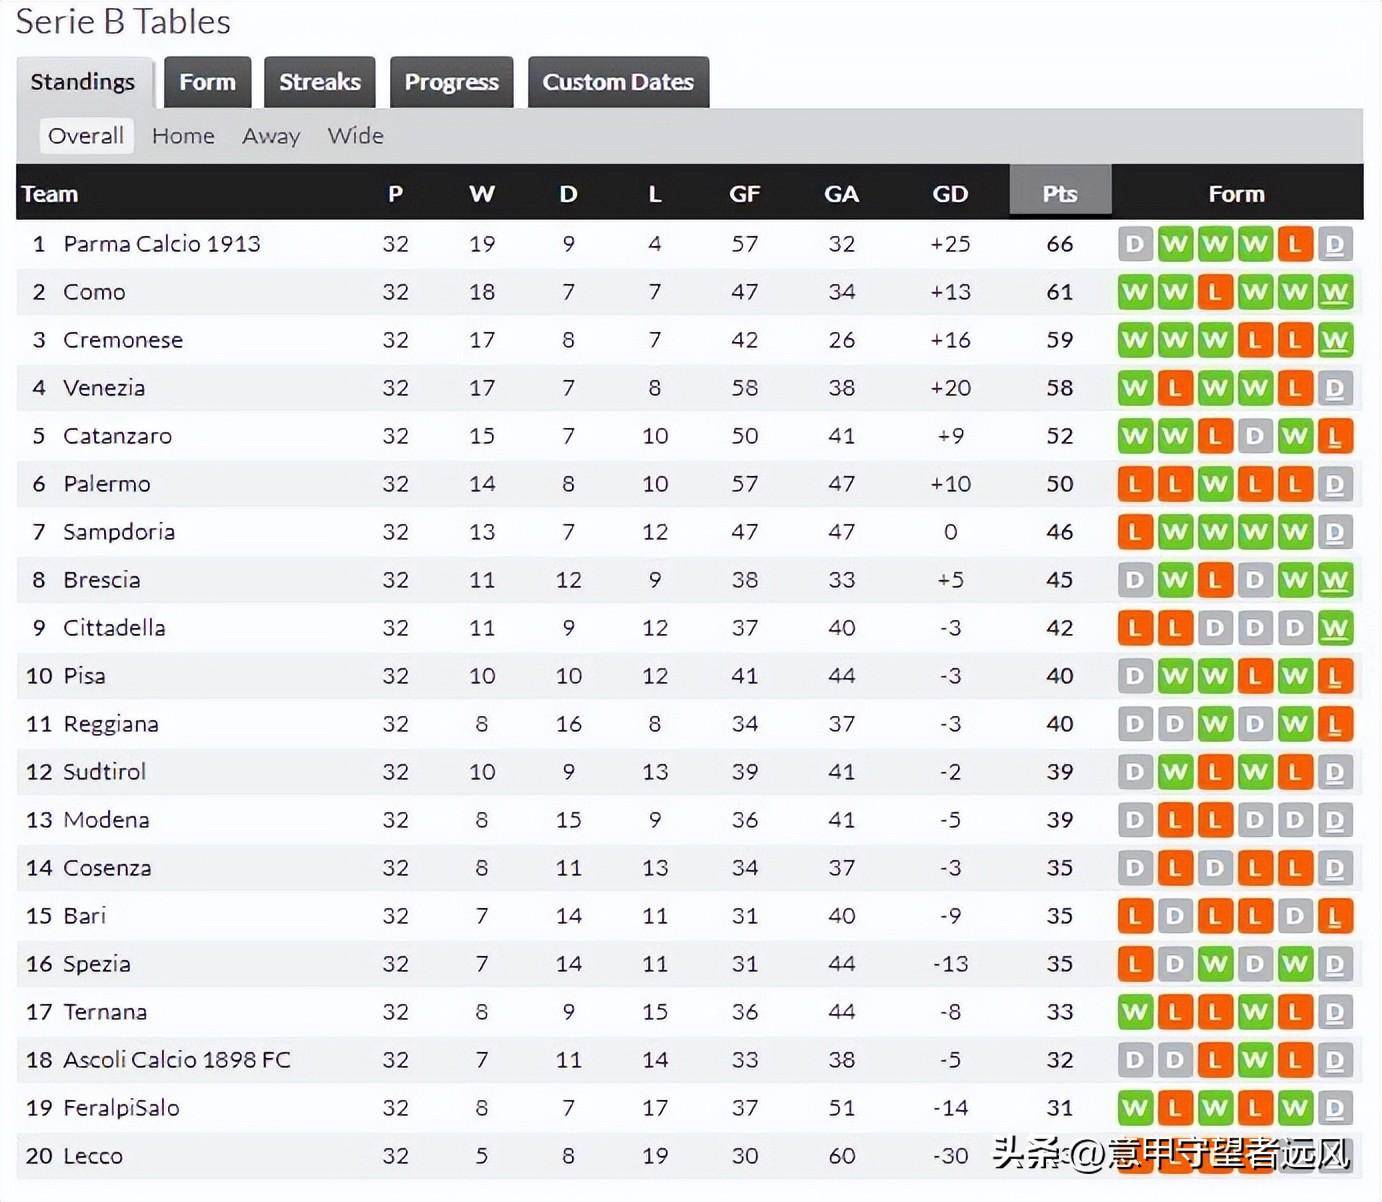The image size is (1382, 1202).
Task: Open the Progress tab
Action: point(451,82)
